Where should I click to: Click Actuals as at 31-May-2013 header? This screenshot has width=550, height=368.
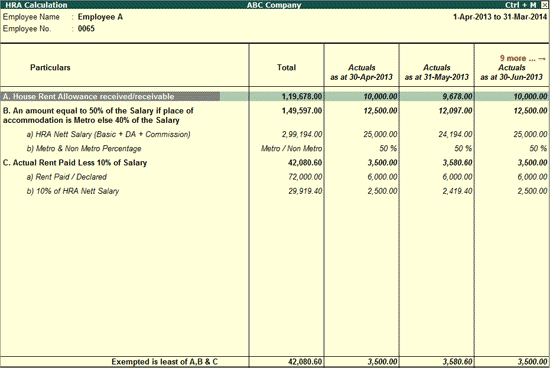pyautogui.click(x=437, y=72)
